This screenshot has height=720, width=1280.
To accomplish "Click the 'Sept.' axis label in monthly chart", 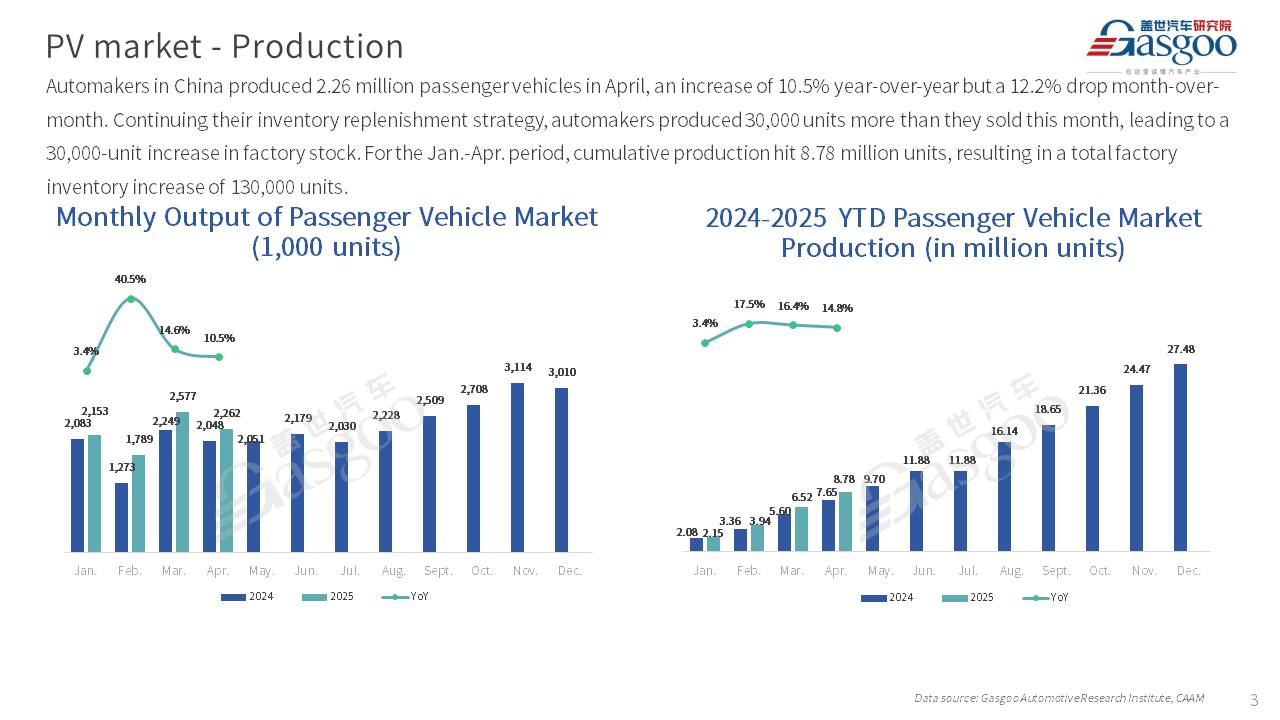I will pyautogui.click(x=438, y=571).
